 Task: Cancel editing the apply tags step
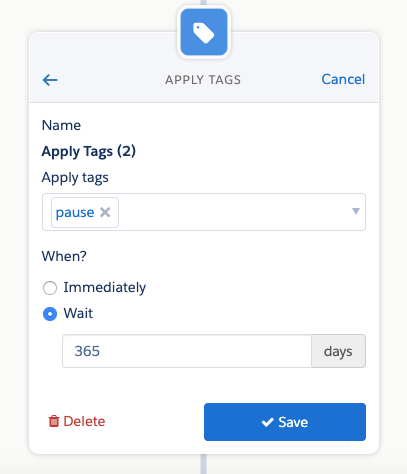click(x=343, y=79)
